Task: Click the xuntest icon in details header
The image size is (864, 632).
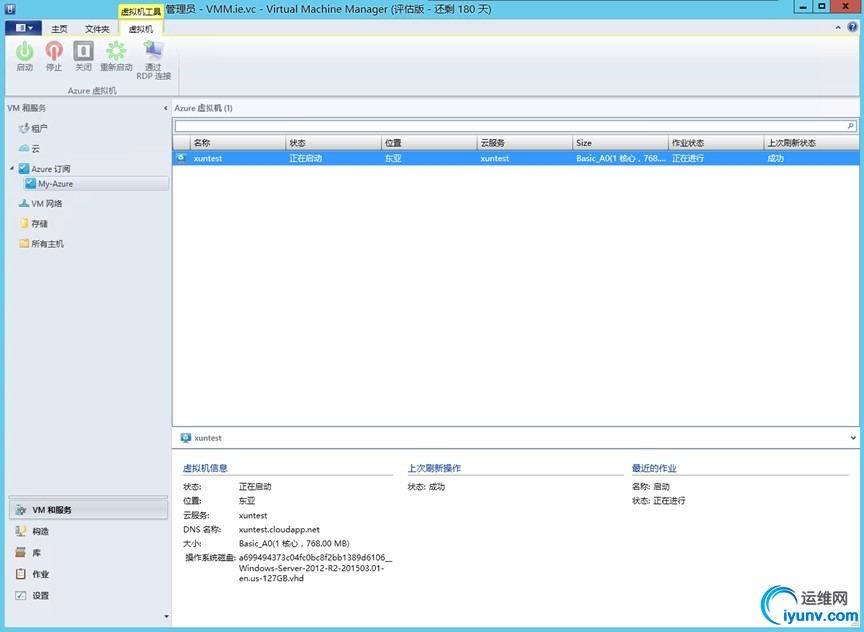Action: (186, 437)
